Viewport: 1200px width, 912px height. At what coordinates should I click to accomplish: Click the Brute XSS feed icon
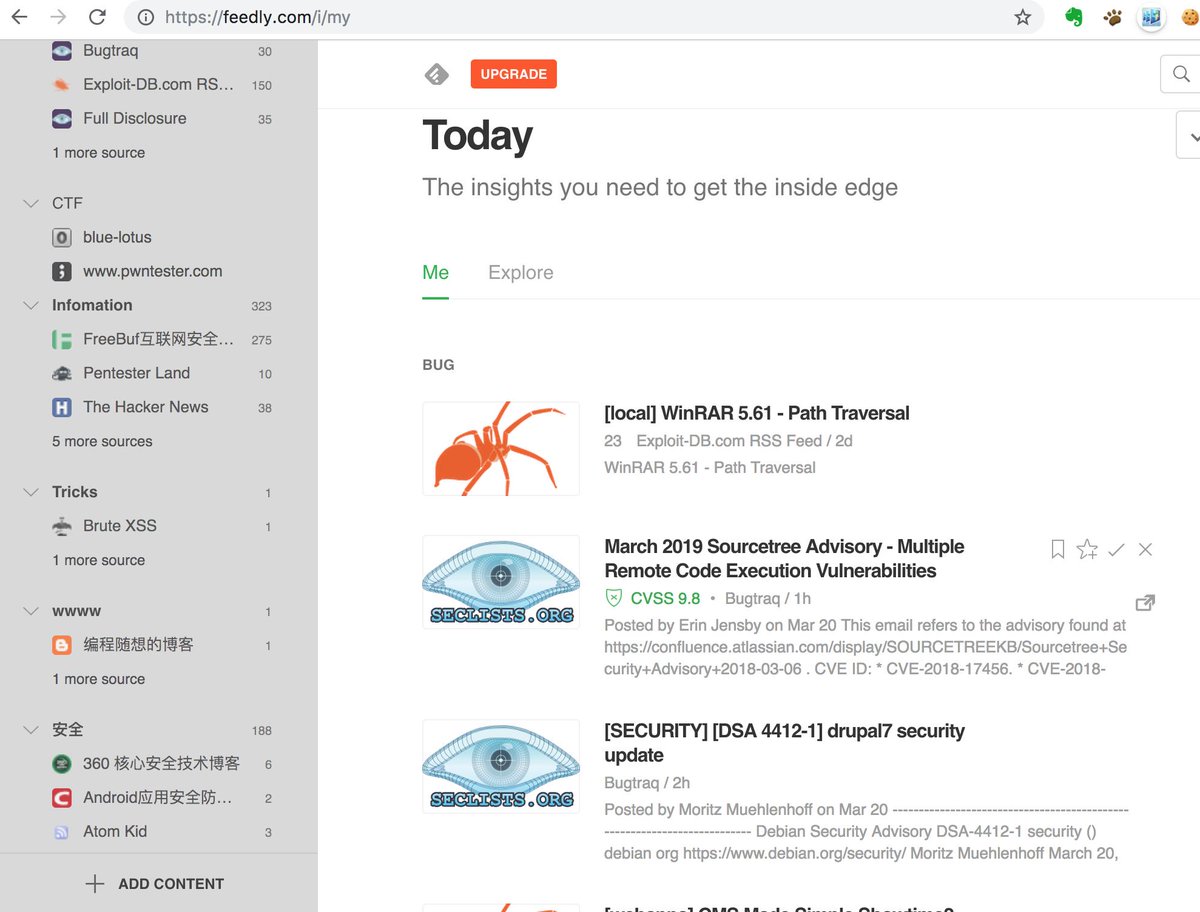pyautogui.click(x=62, y=526)
